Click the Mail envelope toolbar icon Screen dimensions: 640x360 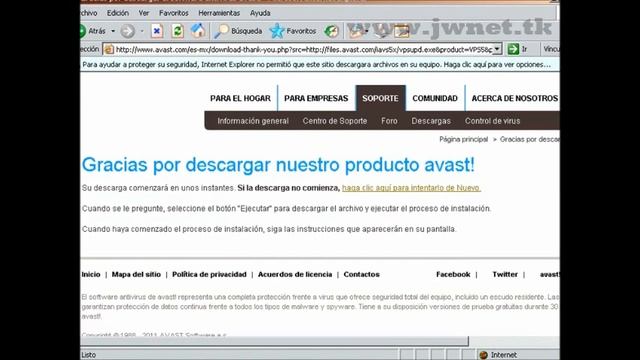tap(356, 31)
